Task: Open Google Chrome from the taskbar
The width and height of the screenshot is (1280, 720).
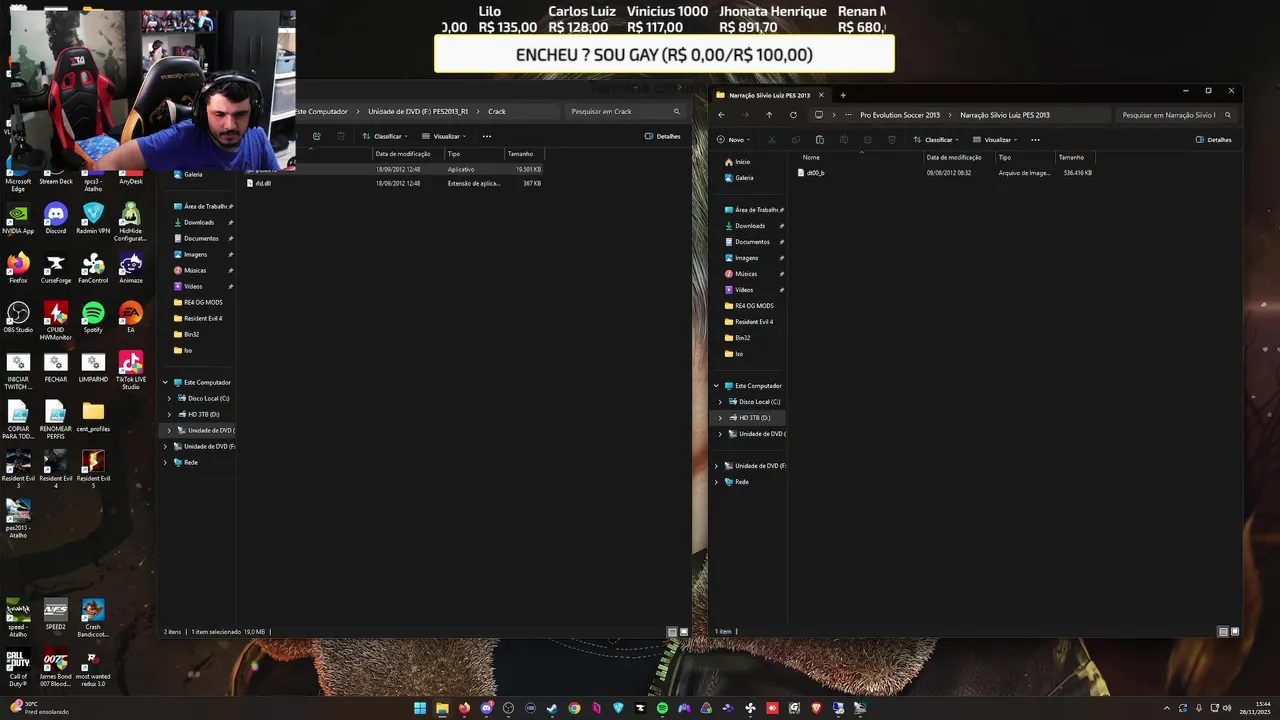Action: click(x=574, y=708)
